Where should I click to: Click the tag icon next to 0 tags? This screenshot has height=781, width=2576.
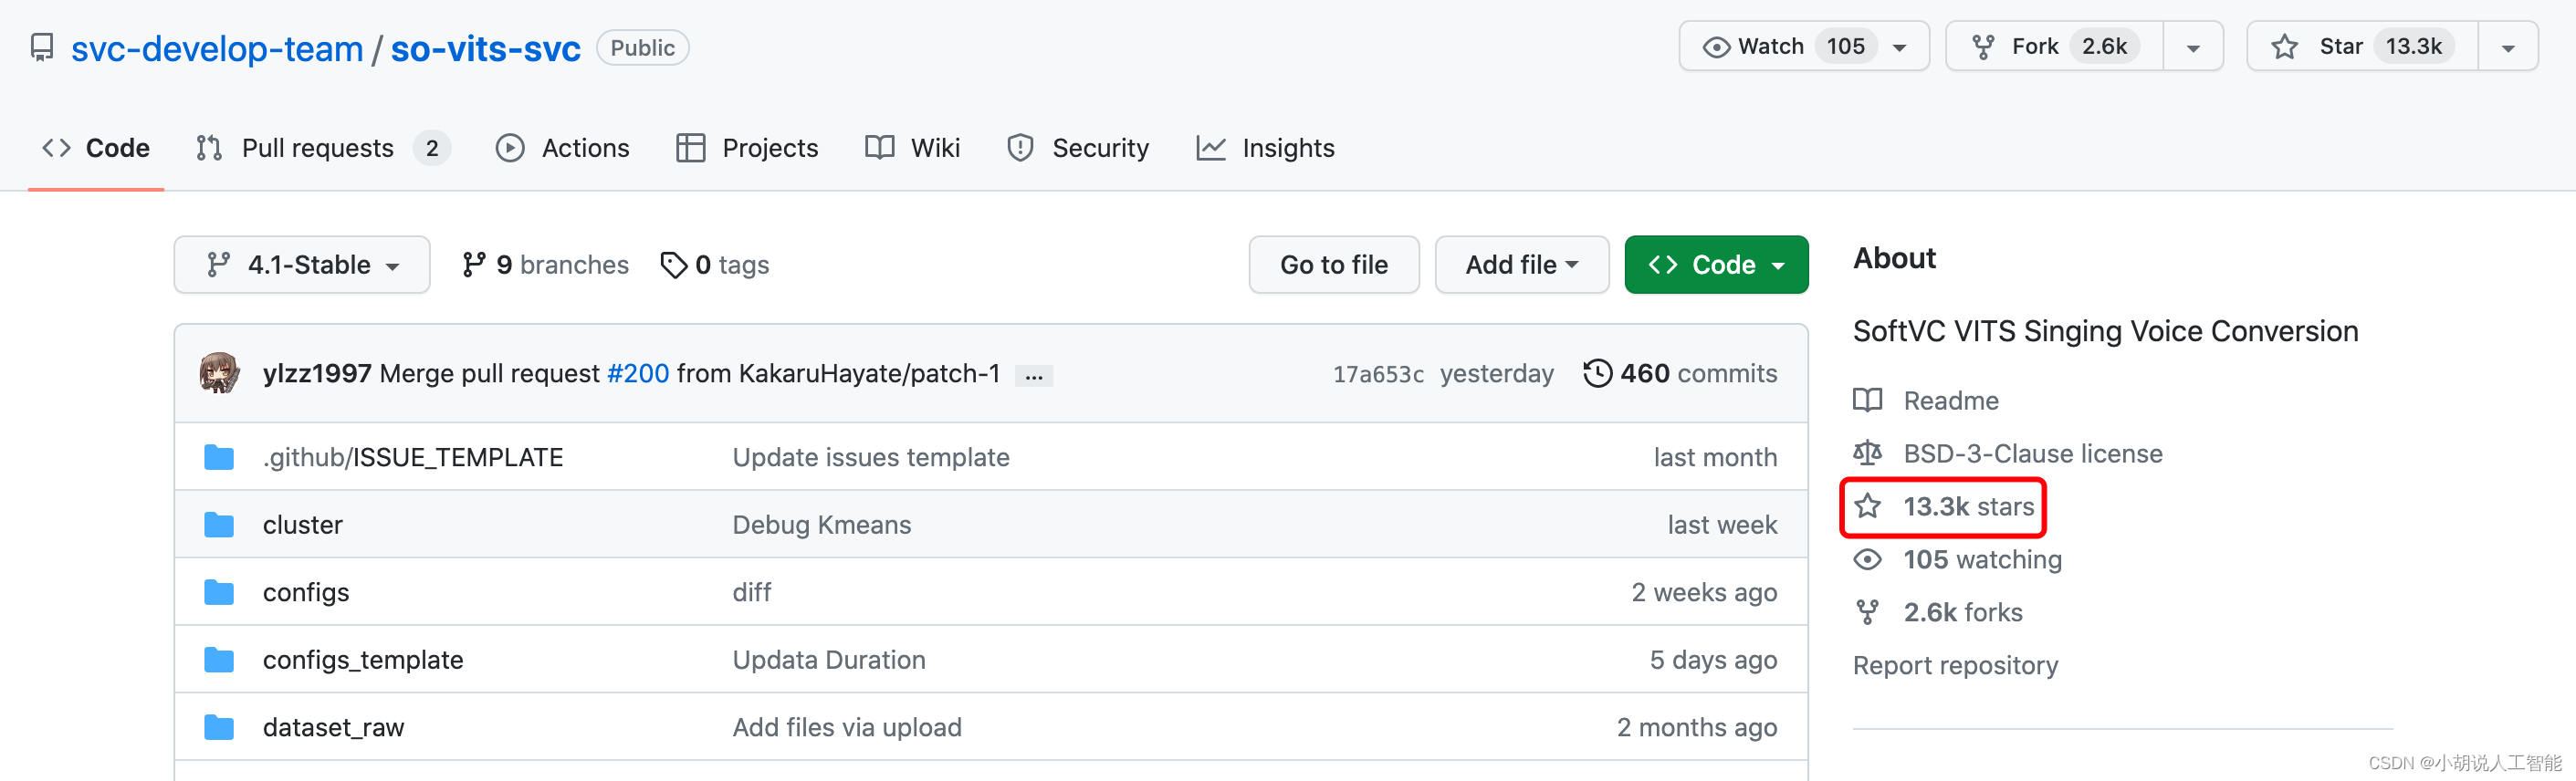pyautogui.click(x=674, y=265)
